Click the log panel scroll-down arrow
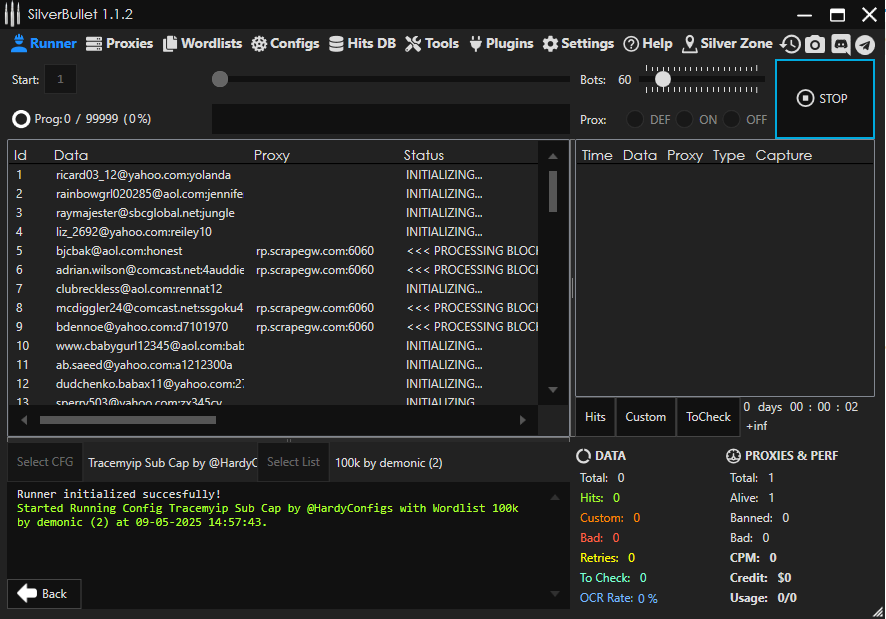This screenshot has height=619, width=886. (x=553, y=594)
